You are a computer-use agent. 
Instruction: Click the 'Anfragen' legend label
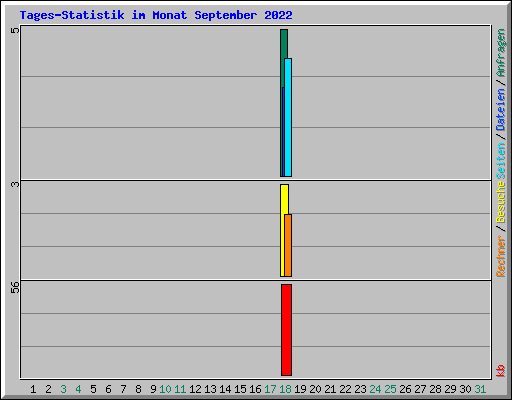(x=501, y=53)
